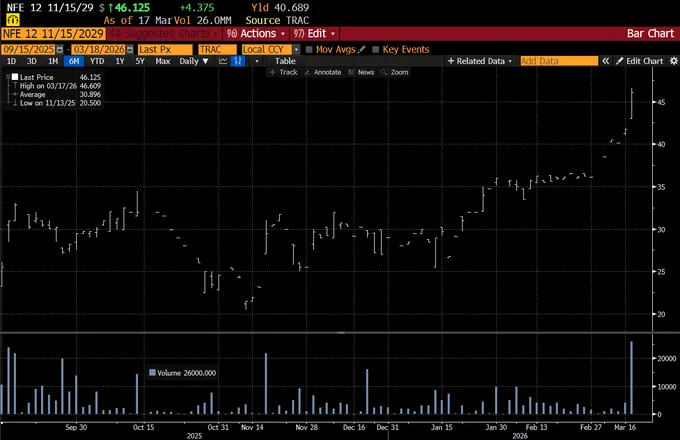Activate the Zoom magnifier tool
The width and height of the screenshot is (680, 440).
pyautogui.click(x=395, y=72)
